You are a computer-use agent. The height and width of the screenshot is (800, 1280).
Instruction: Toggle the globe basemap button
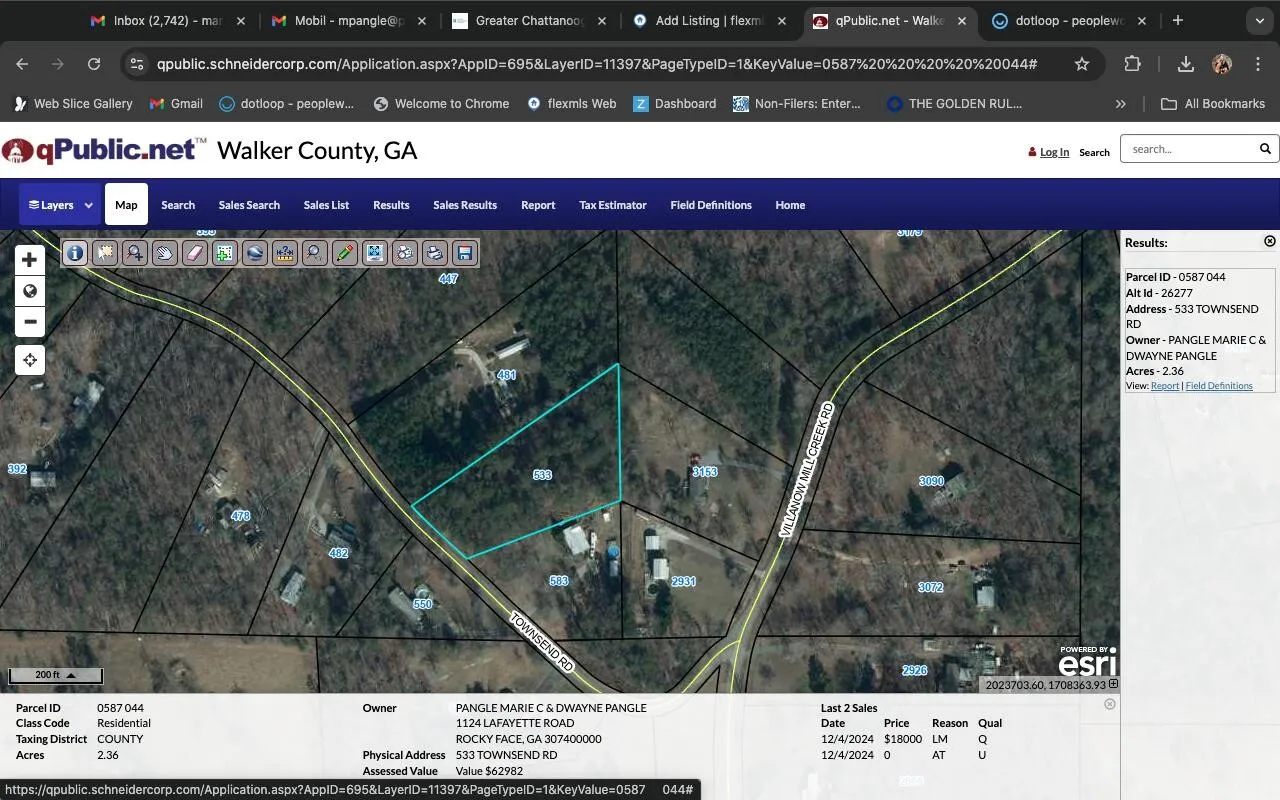tap(30, 291)
